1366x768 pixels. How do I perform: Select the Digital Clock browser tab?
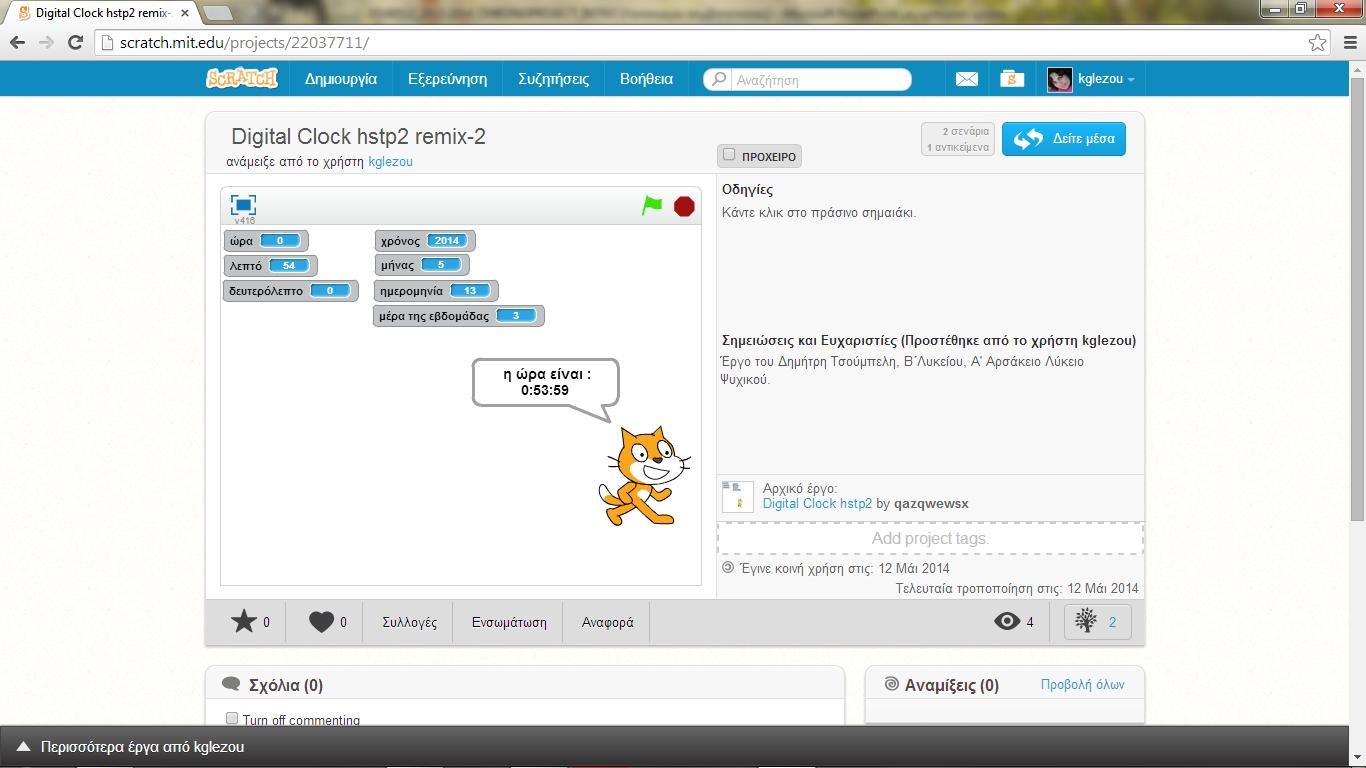(x=103, y=13)
